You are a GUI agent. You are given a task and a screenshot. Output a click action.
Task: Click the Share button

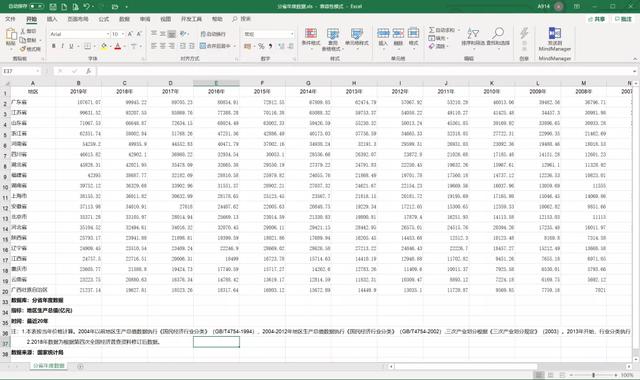coord(596,19)
